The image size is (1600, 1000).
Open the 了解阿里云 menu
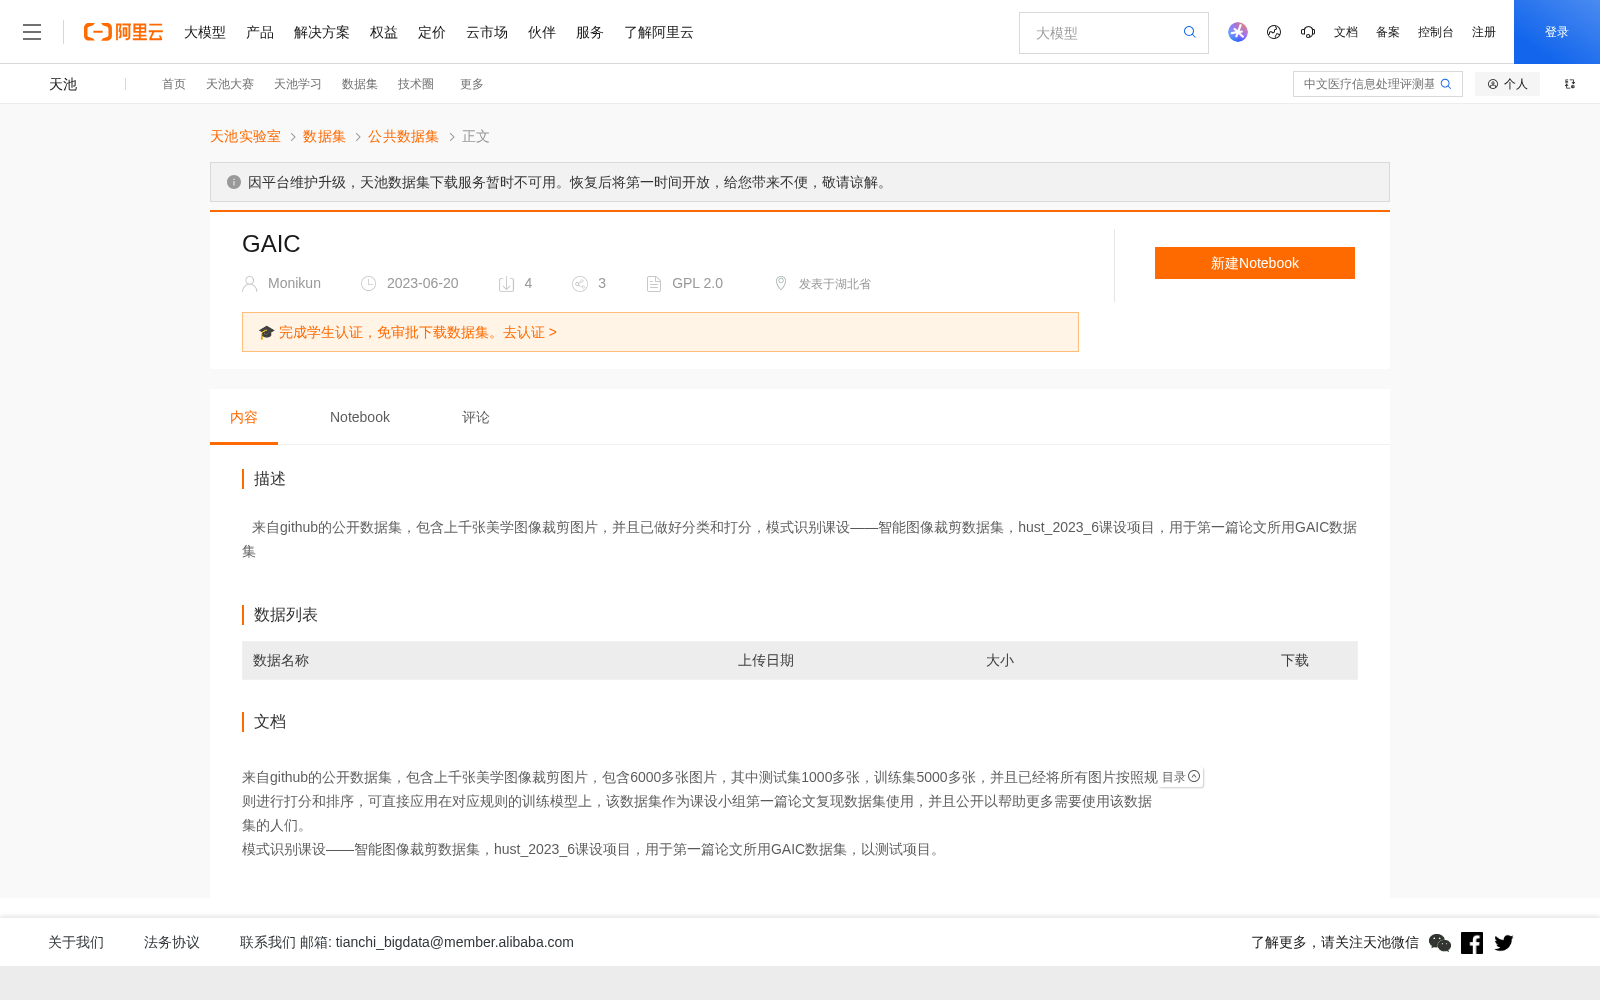pyautogui.click(x=659, y=32)
